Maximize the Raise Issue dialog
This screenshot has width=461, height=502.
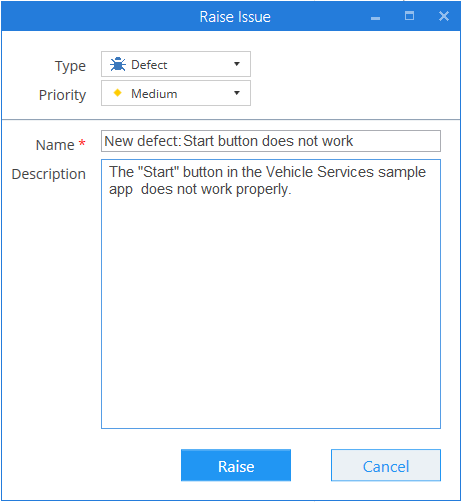pos(409,16)
